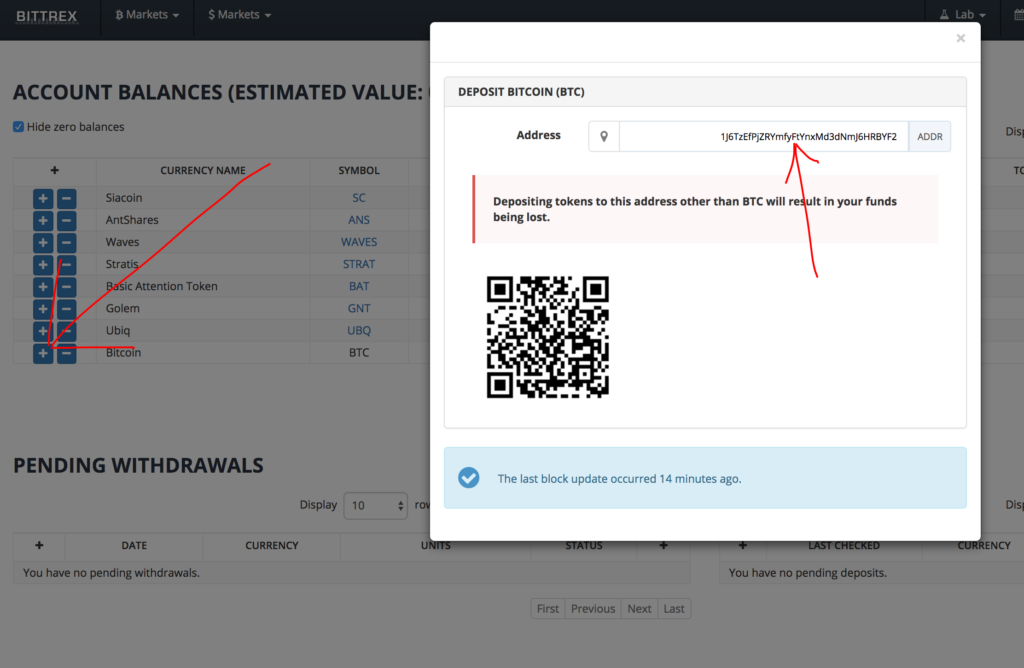The height and width of the screenshot is (668, 1024).
Task: Click the Siacoin currency name
Action: click(123, 198)
